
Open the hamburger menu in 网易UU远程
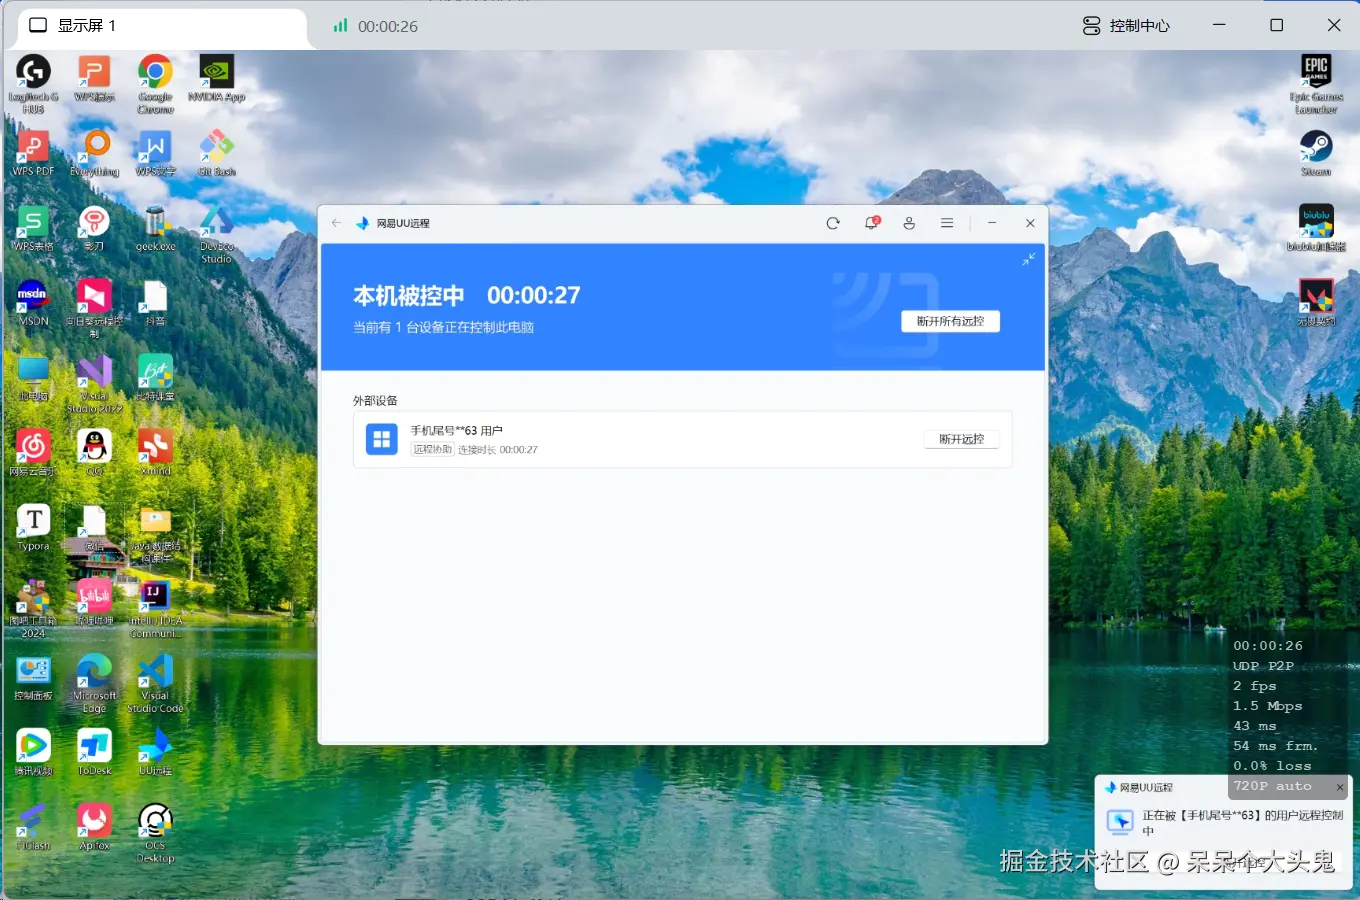click(x=947, y=223)
